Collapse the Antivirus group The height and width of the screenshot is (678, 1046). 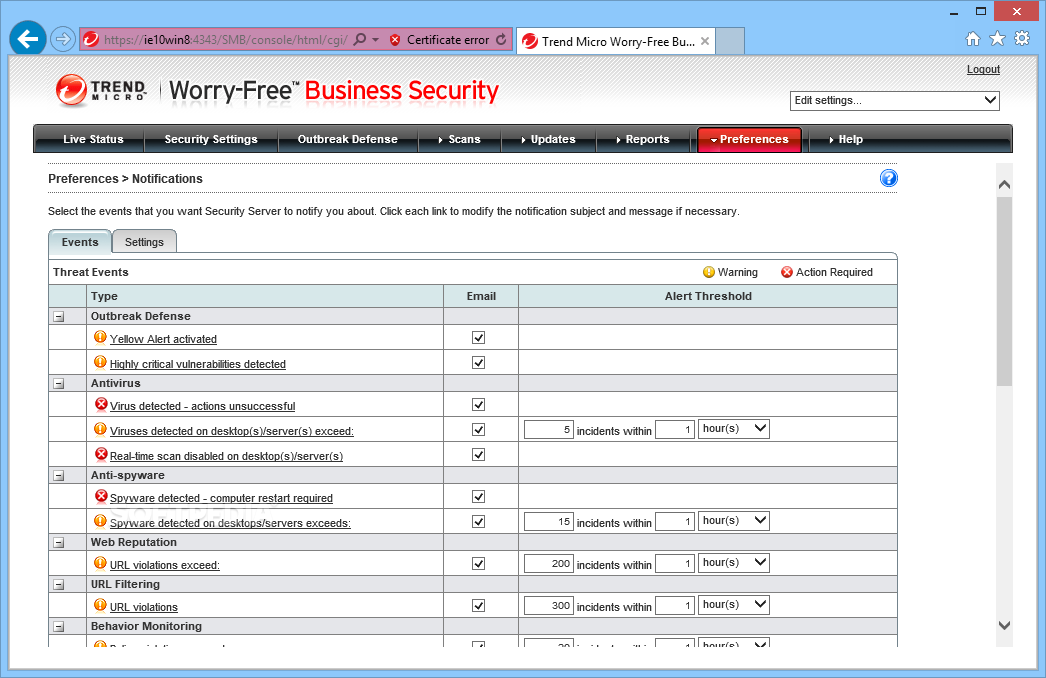point(59,384)
